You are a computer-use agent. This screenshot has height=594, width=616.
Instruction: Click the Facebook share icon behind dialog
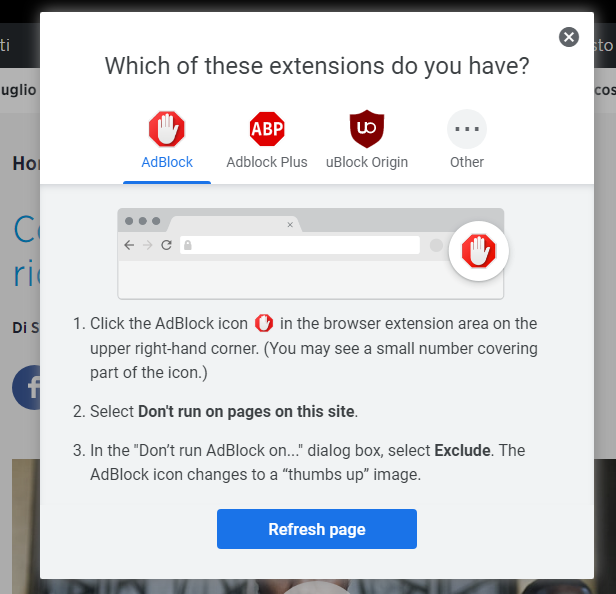(26, 387)
